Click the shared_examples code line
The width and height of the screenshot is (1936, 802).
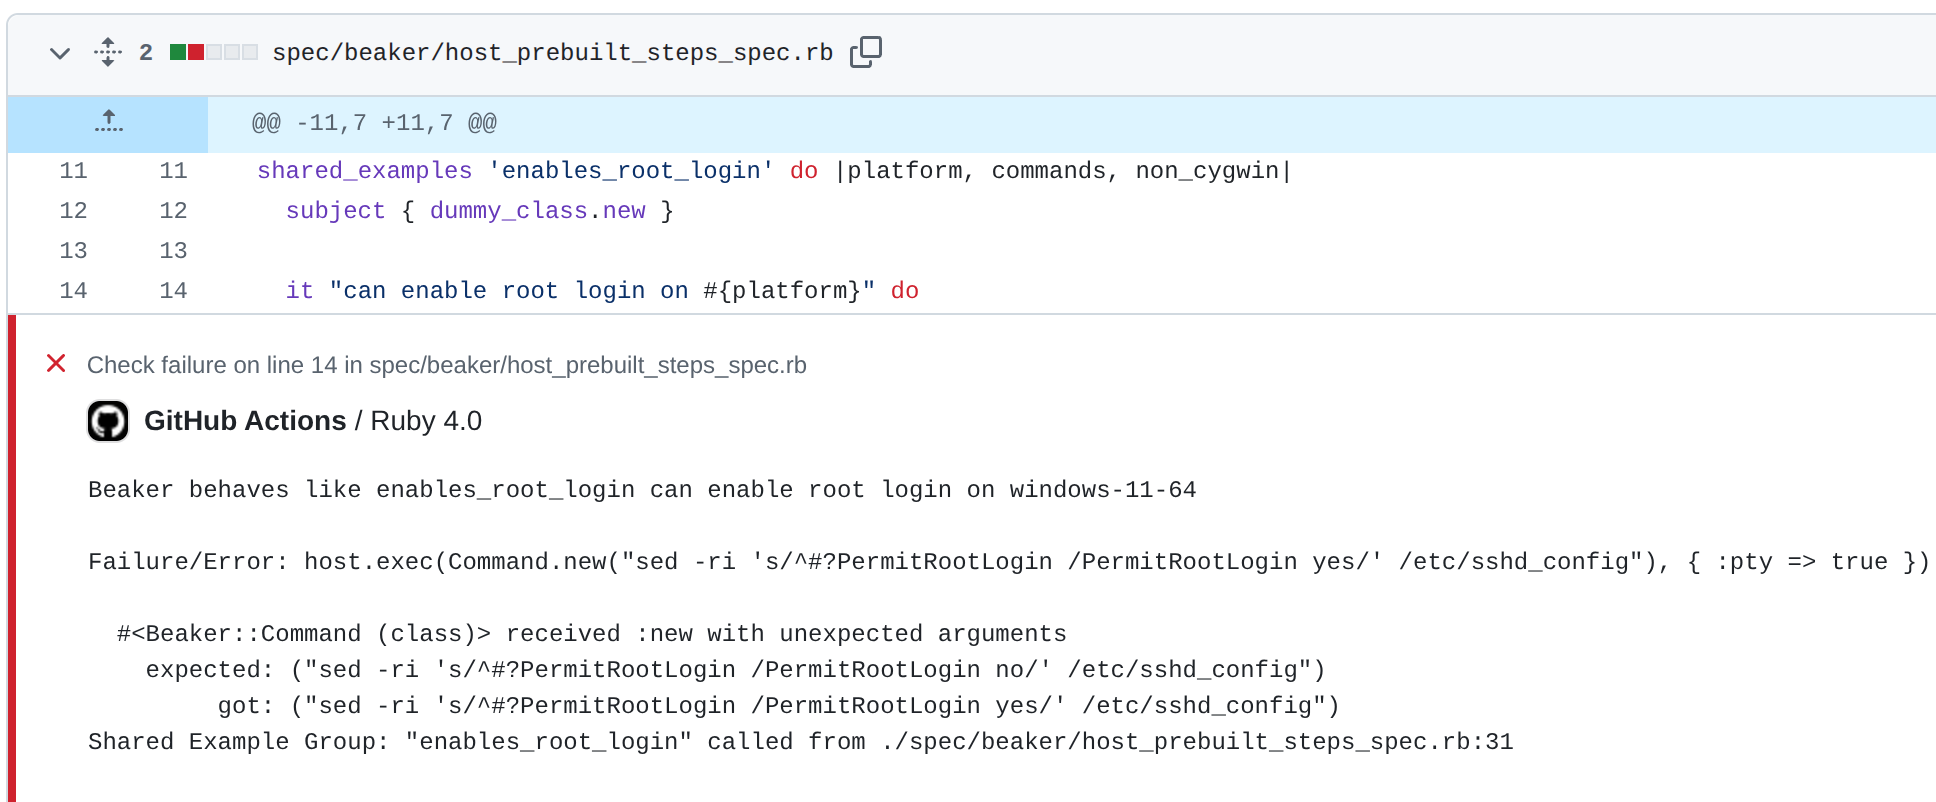click(773, 171)
